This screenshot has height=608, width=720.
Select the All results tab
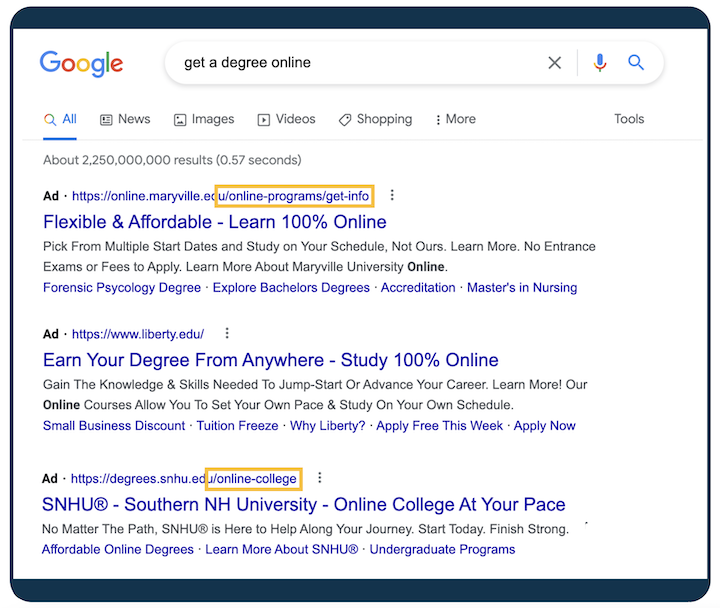60,119
